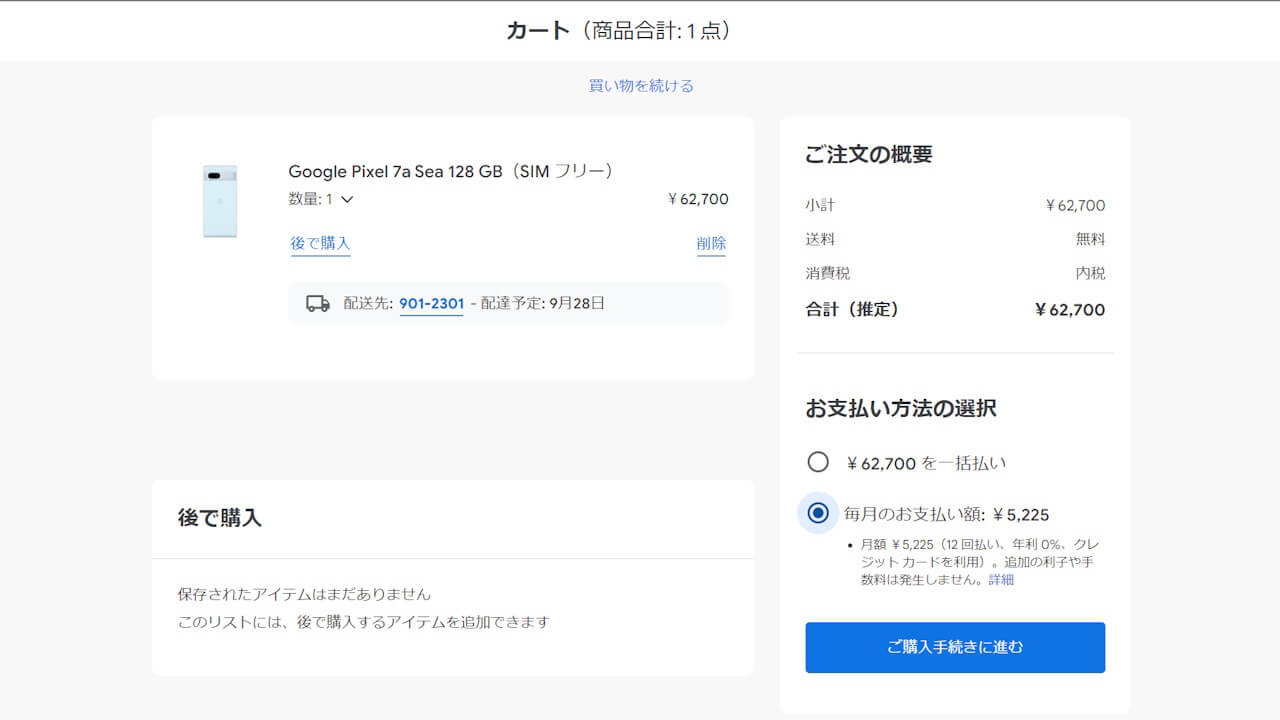
Task: Click the 買い物を続ける link
Action: (640, 85)
